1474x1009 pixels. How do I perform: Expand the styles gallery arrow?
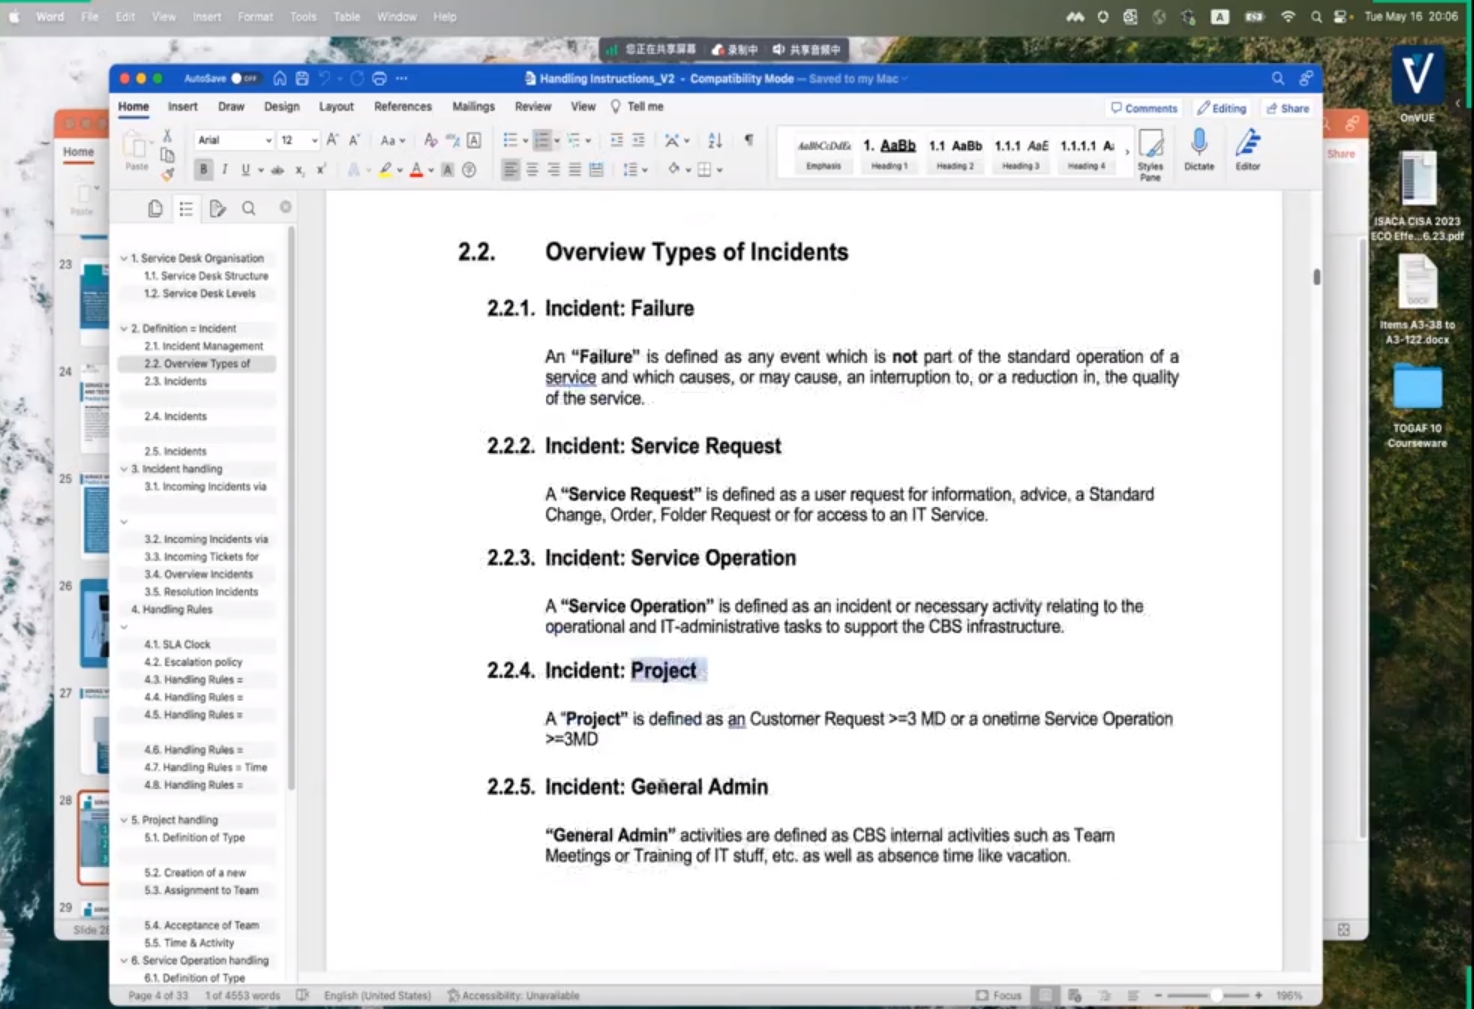click(1127, 152)
